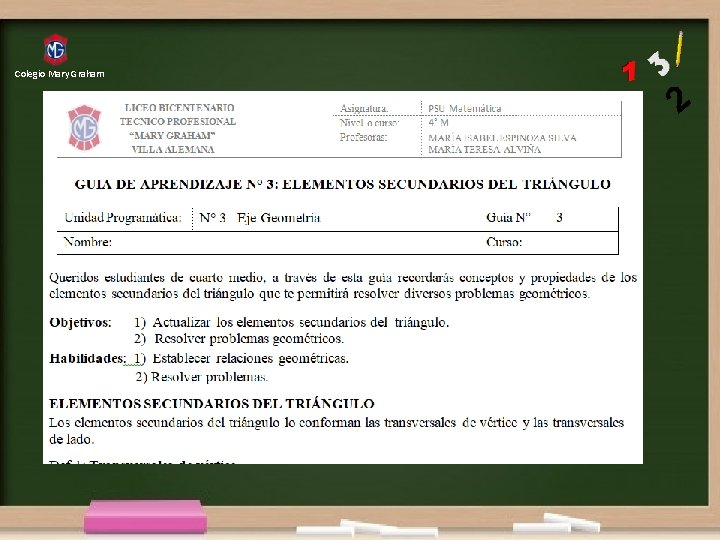
Task: Click paragraph "Los elementos secundarios del triángulo lo conforman"
Action: pyautogui.click(x=337, y=431)
